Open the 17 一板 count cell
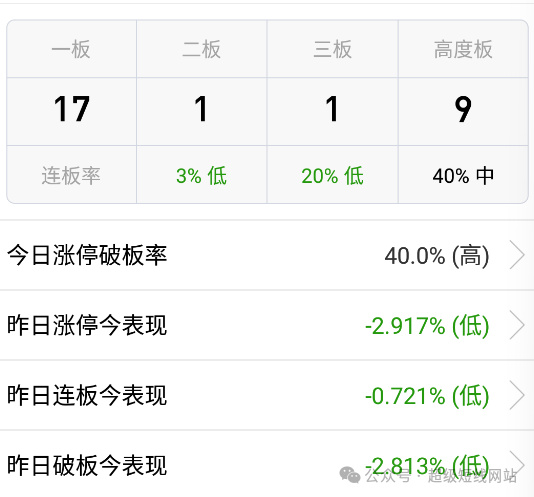 72,109
